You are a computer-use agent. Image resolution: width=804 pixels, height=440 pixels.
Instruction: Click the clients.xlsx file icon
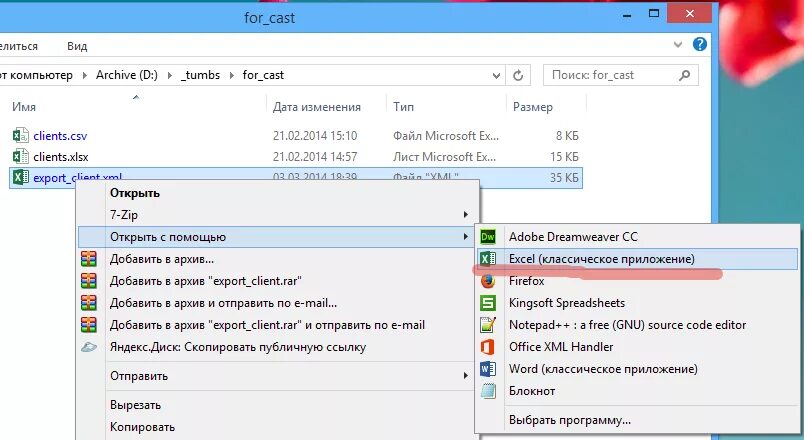click(21, 156)
